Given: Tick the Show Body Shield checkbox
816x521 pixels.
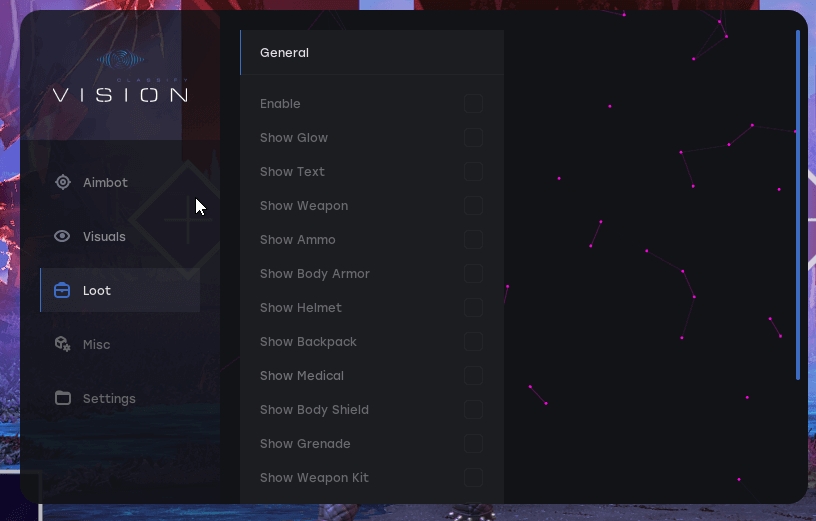Looking at the screenshot, I should coord(473,410).
